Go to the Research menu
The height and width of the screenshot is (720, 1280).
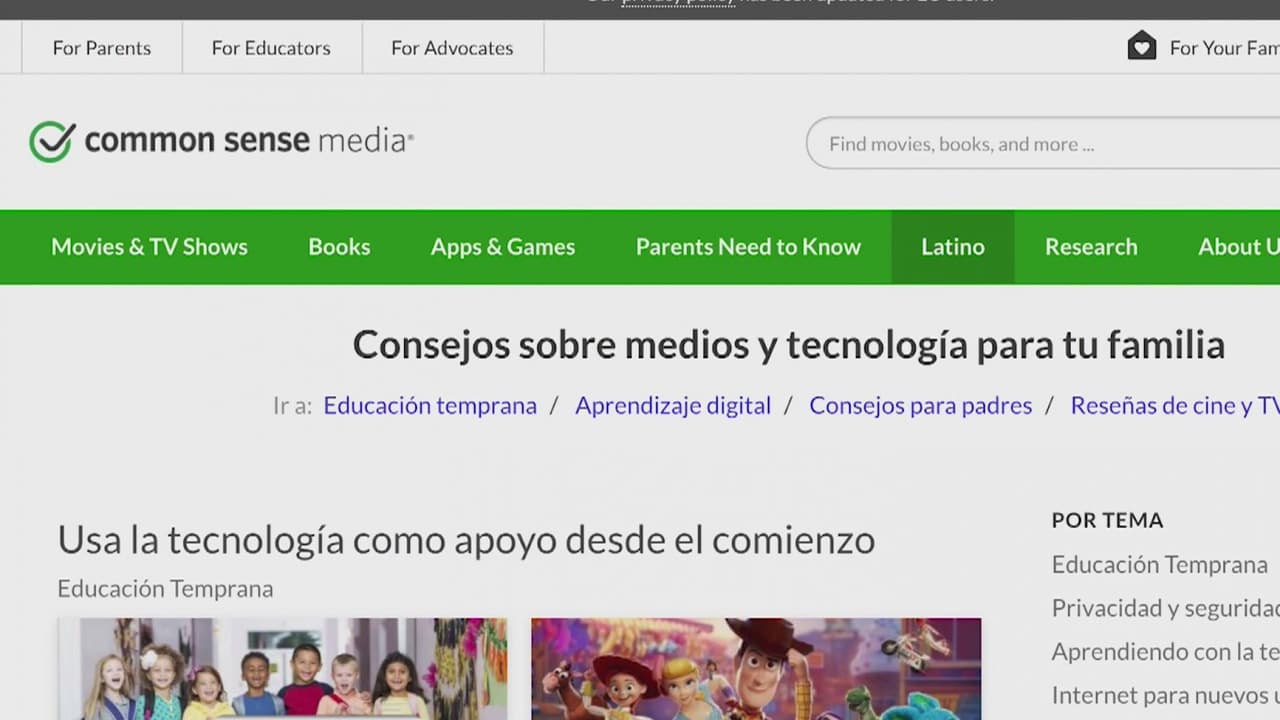tap(1091, 247)
